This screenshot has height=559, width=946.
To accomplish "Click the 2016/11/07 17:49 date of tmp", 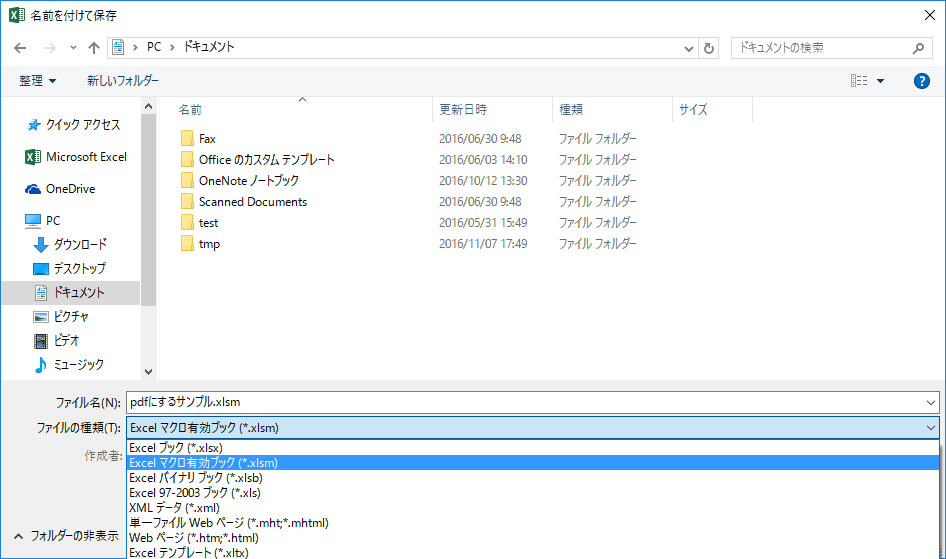I will click(483, 244).
